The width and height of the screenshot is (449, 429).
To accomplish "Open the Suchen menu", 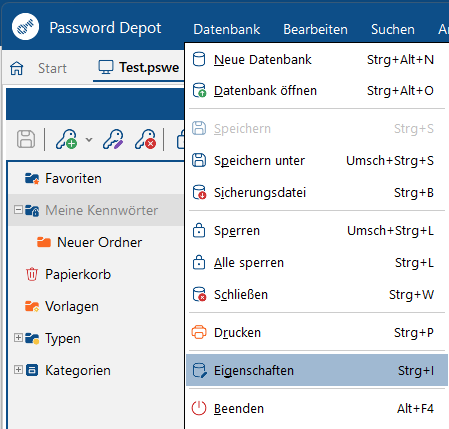I will click(393, 29).
